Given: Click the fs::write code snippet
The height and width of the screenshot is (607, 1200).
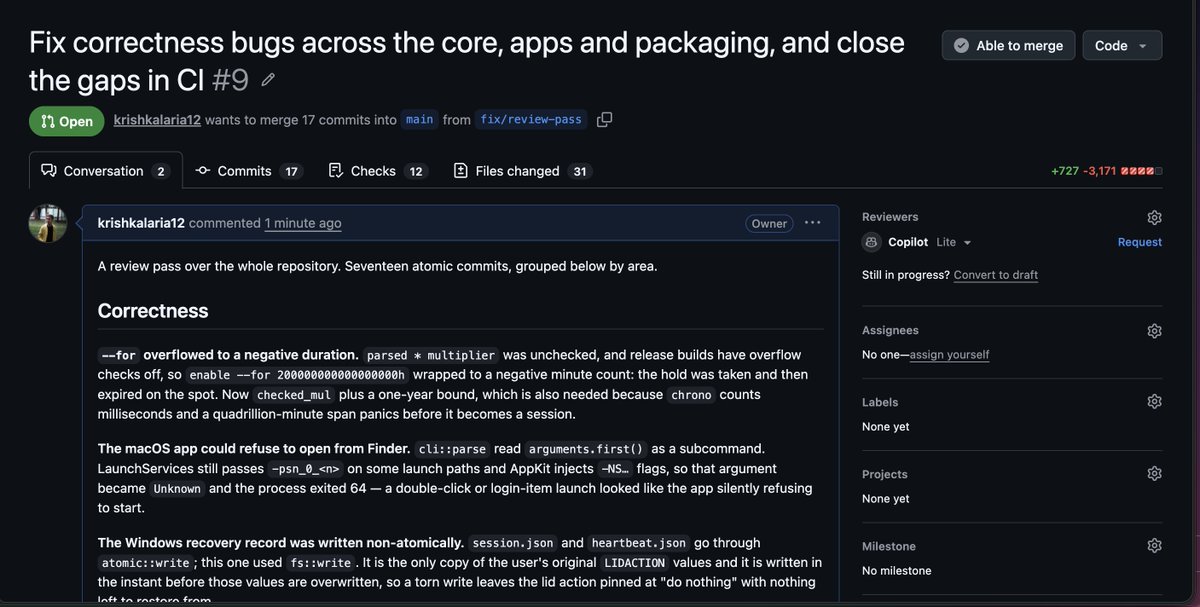Looking at the screenshot, I should [x=319, y=563].
